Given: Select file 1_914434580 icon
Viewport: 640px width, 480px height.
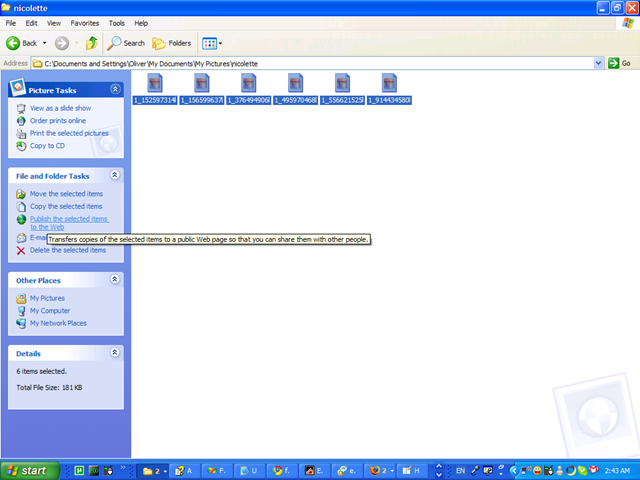Looking at the screenshot, I should [389, 83].
